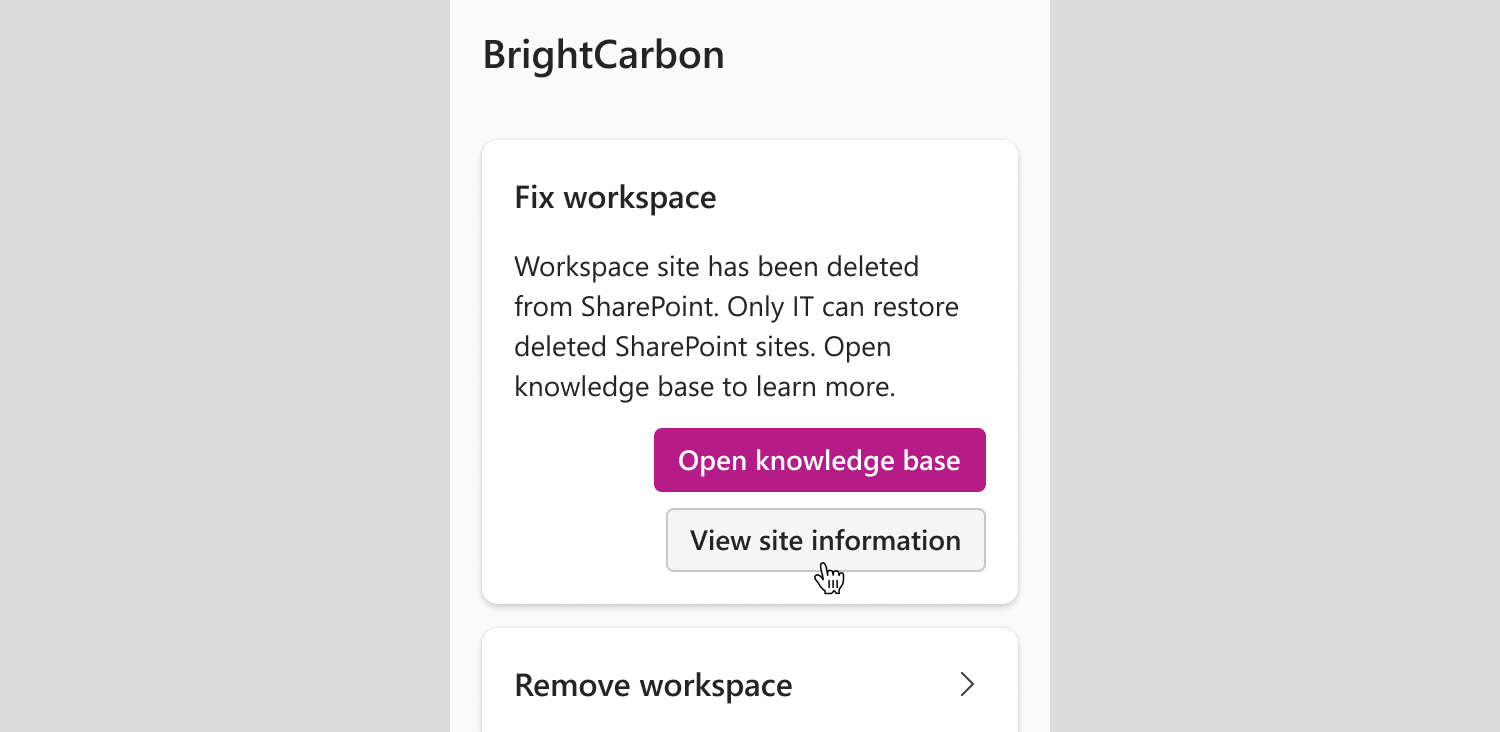1500x732 pixels.
Task: Click the Workspace site deleted message
Action: click(737, 327)
